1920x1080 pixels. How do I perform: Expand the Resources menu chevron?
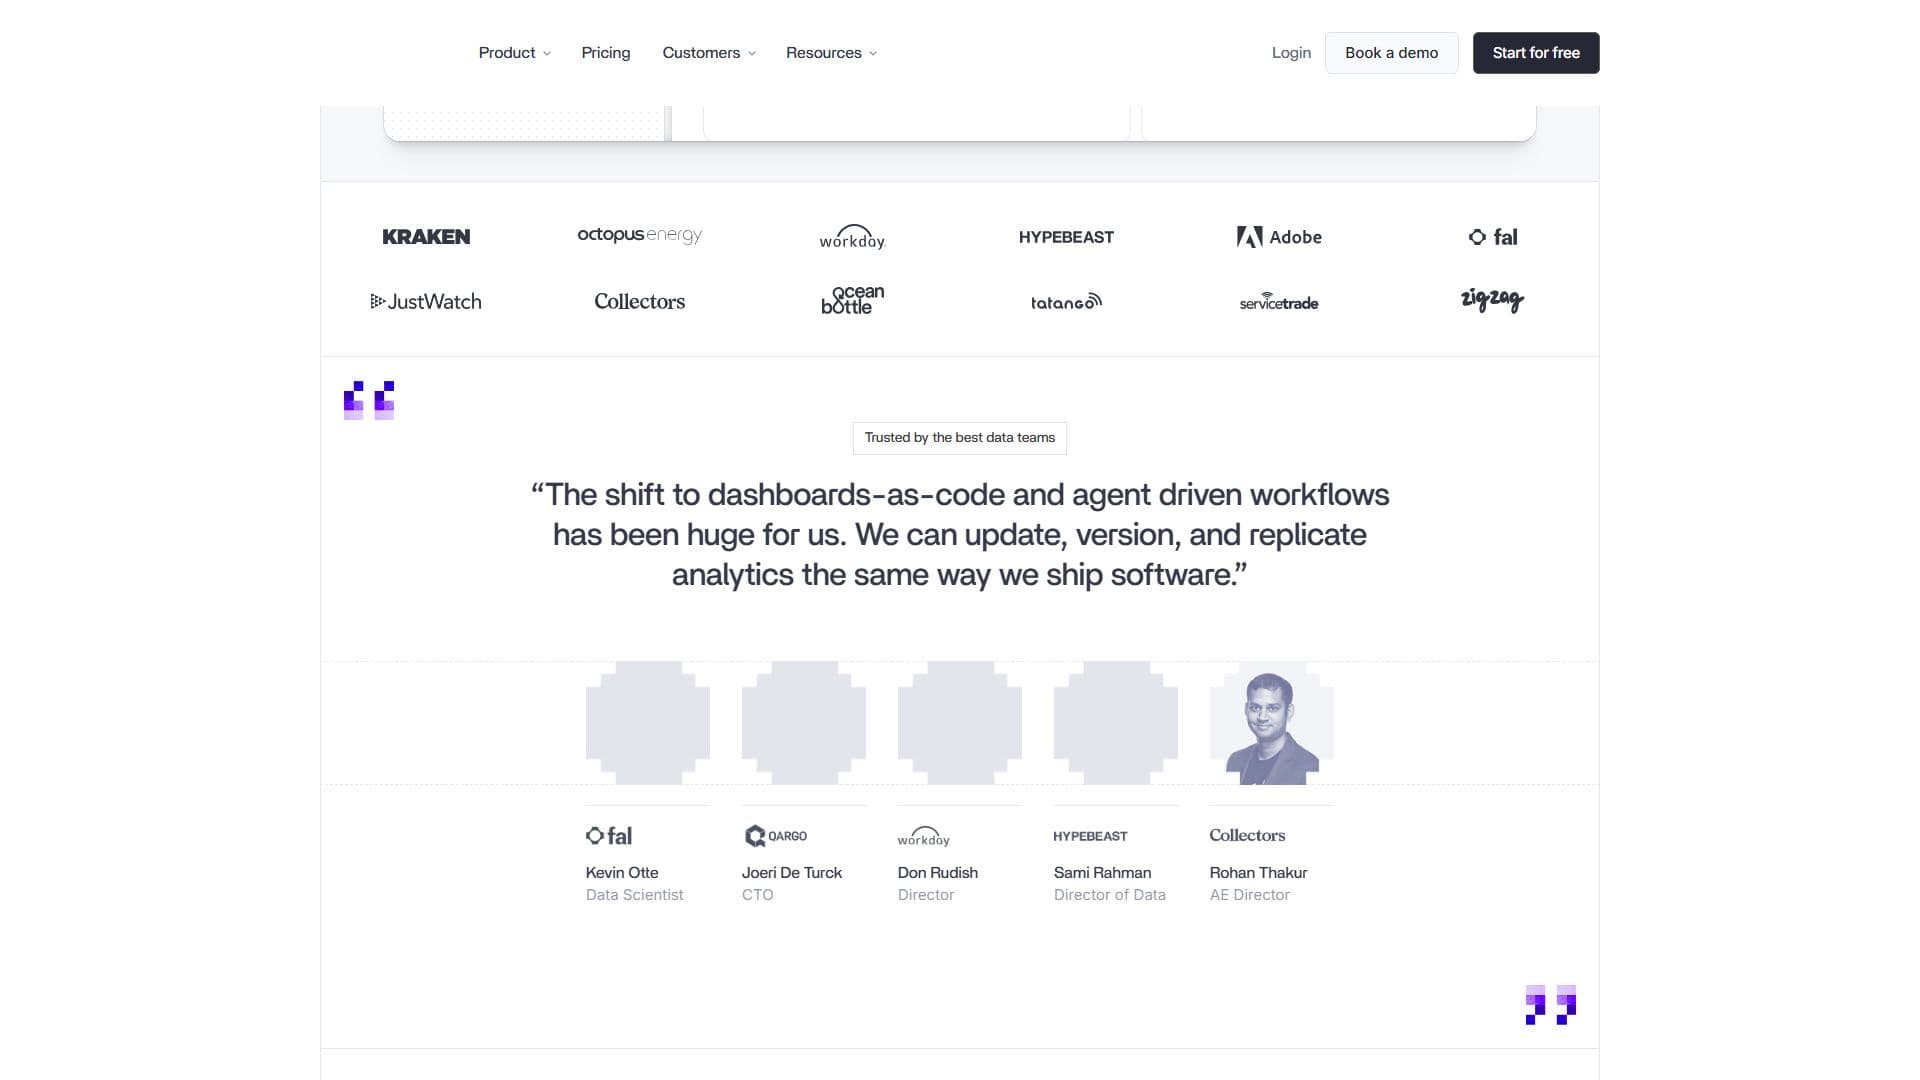tap(873, 54)
